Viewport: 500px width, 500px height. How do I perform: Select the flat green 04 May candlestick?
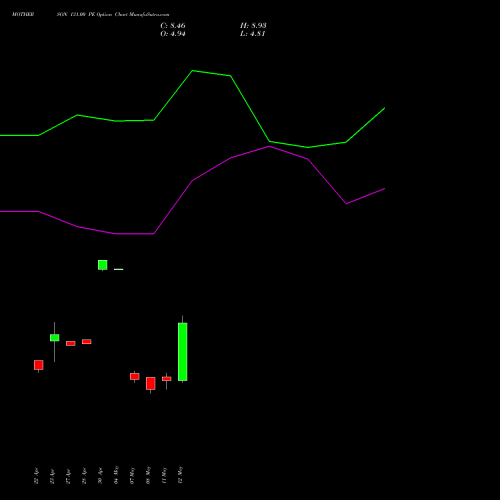119,269
